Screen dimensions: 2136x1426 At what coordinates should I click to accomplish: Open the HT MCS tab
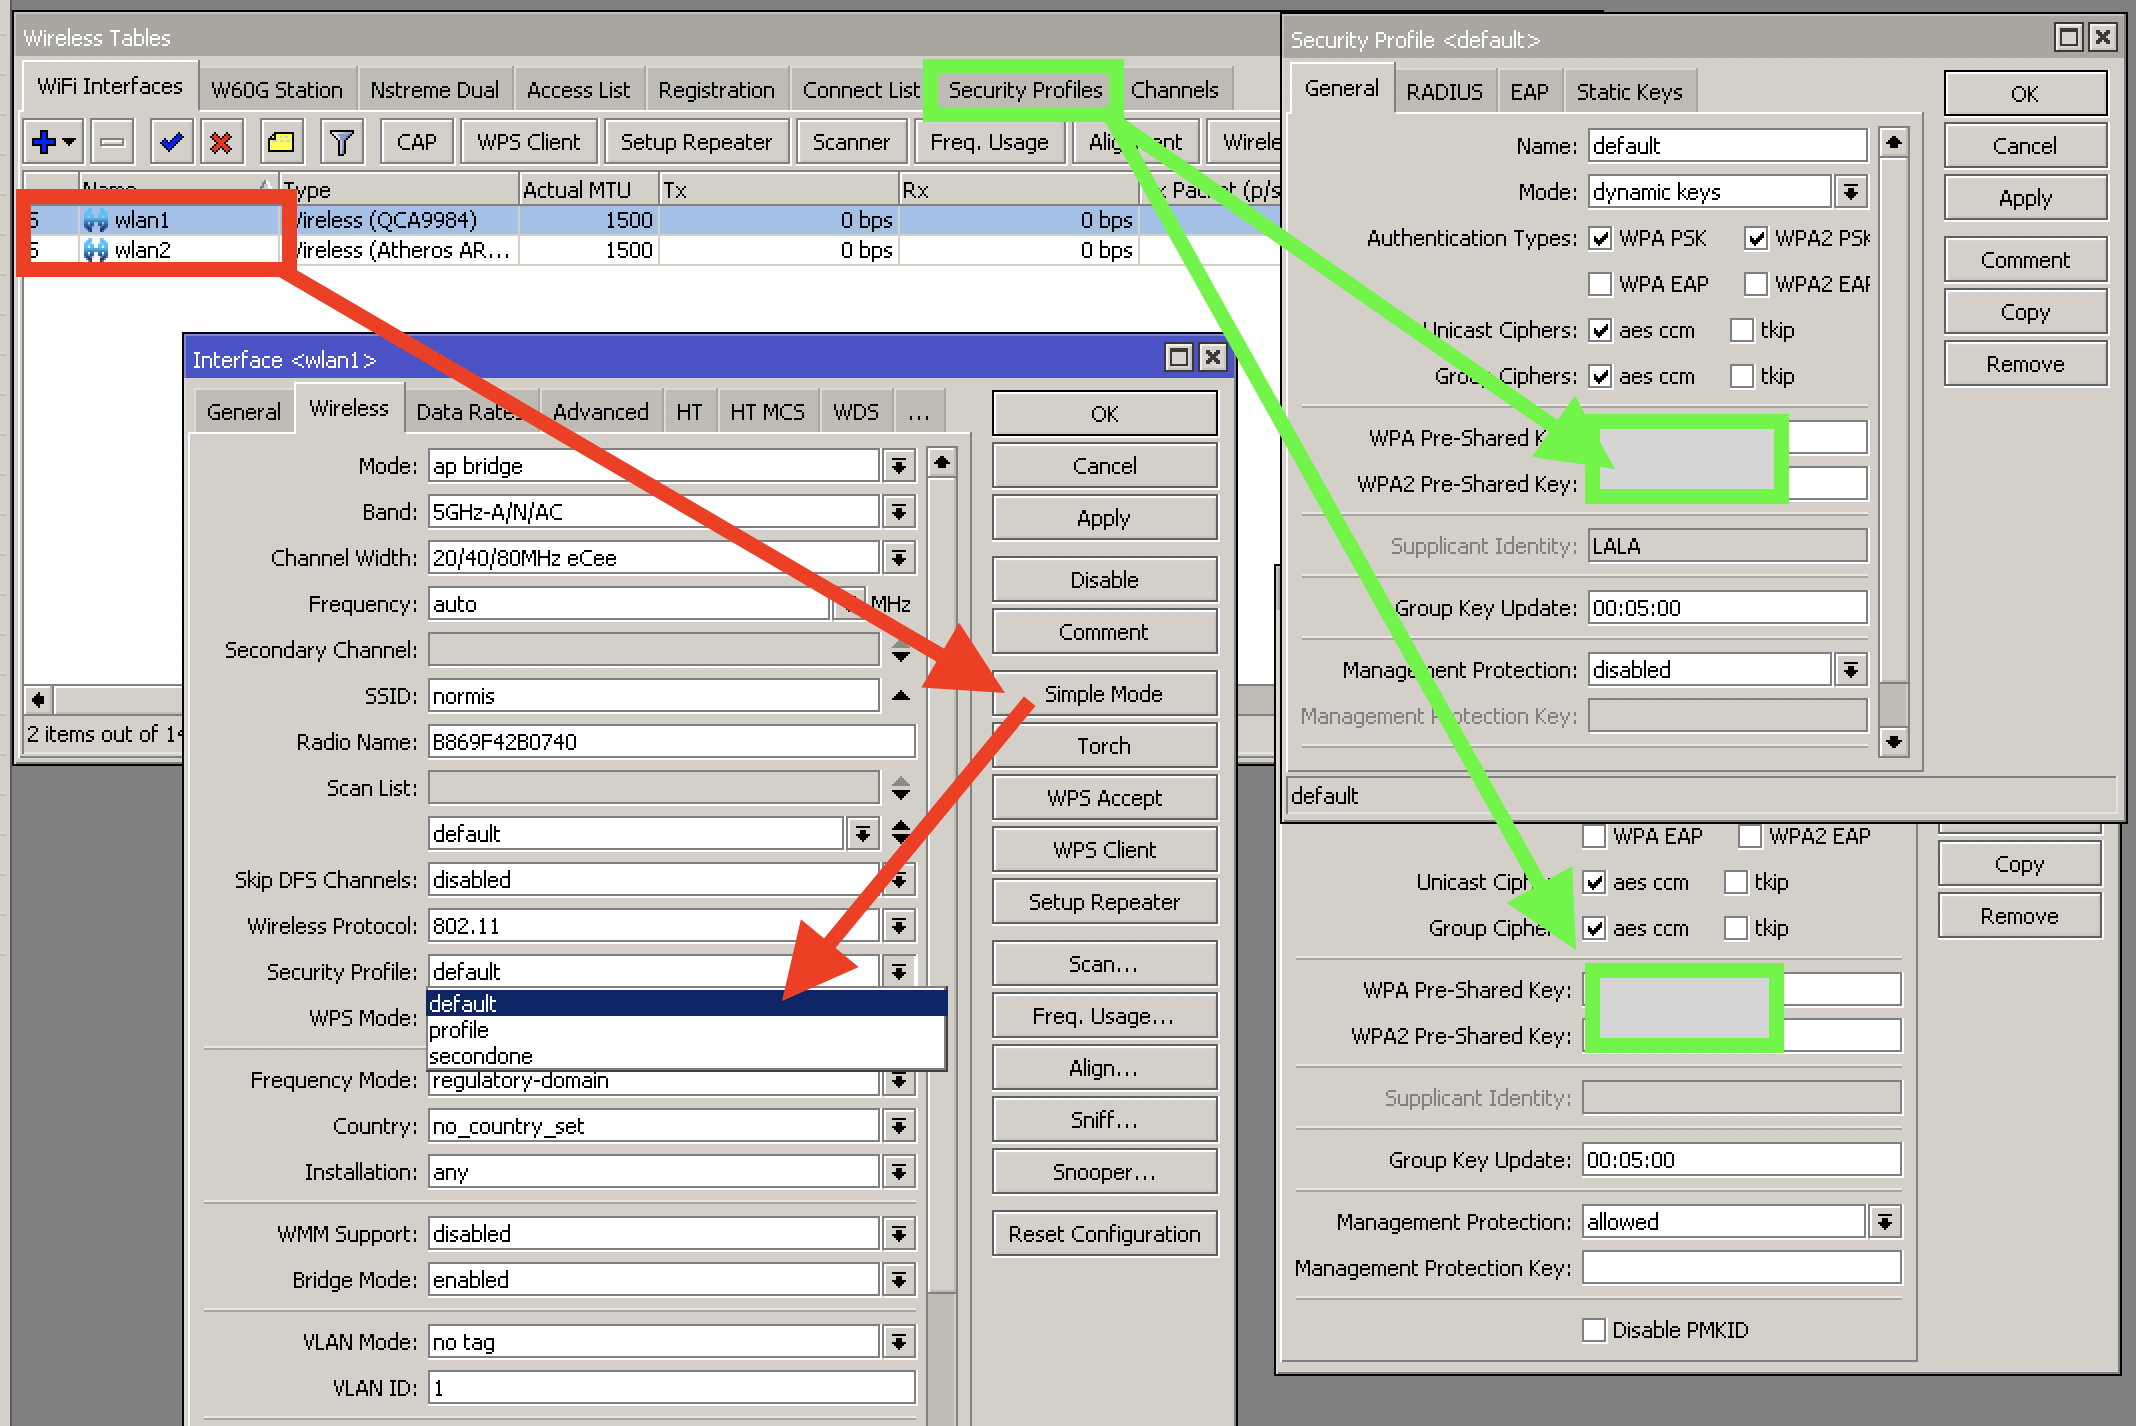pos(766,412)
